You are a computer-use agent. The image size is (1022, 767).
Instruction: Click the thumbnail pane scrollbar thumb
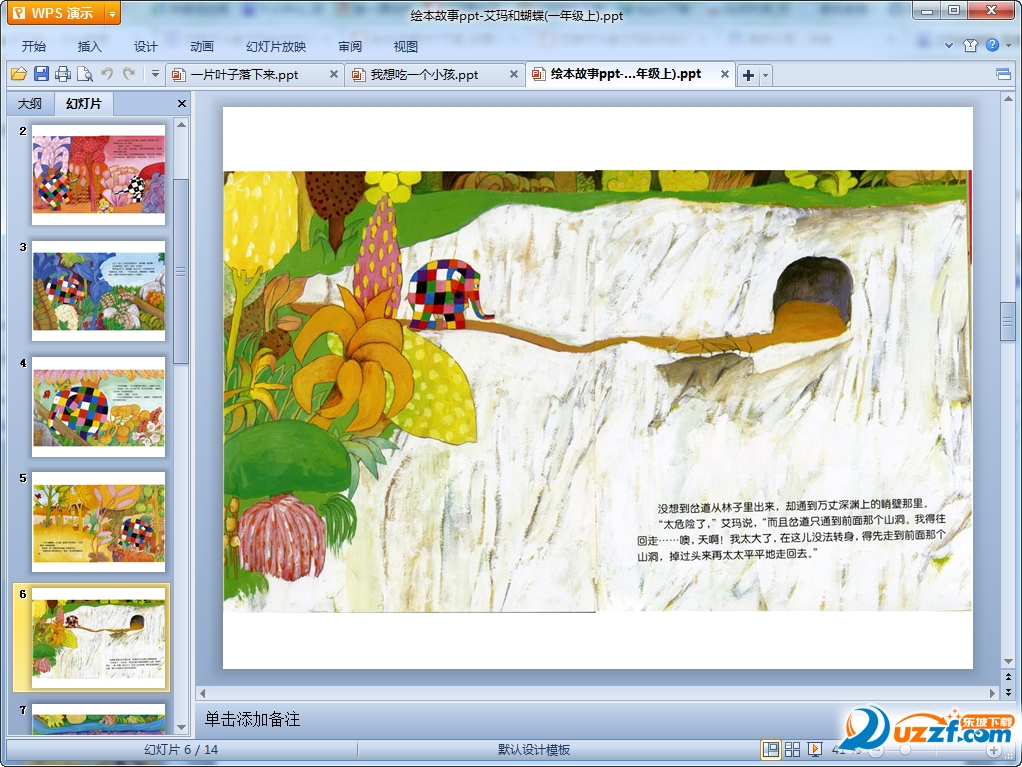click(x=181, y=271)
